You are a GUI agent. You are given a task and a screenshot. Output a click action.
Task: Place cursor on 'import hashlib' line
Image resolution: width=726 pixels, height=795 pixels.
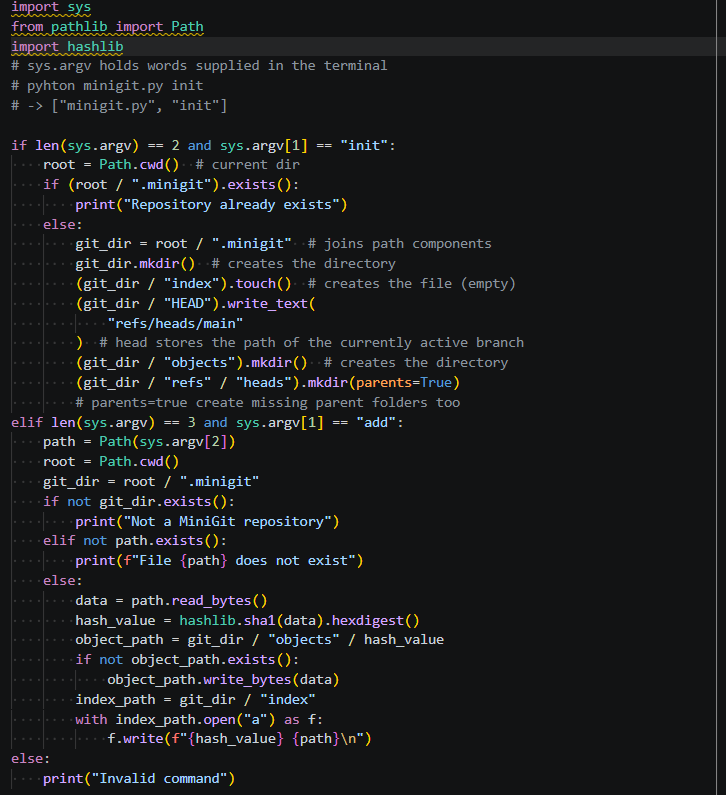pyautogui.click(x=67, y=47)
